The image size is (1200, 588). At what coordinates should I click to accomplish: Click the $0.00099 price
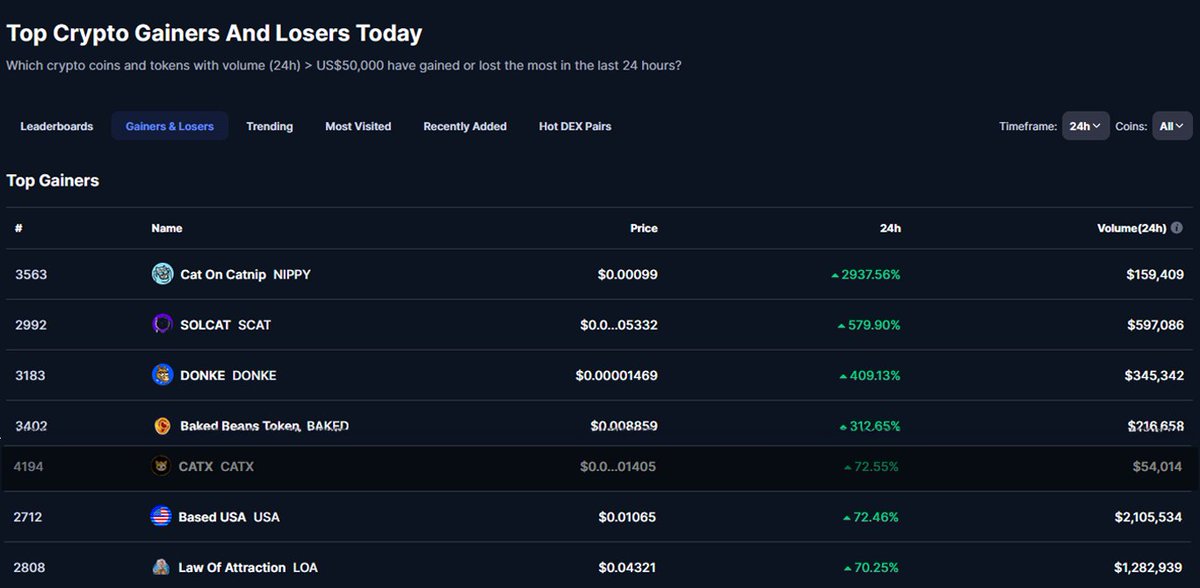628,274
